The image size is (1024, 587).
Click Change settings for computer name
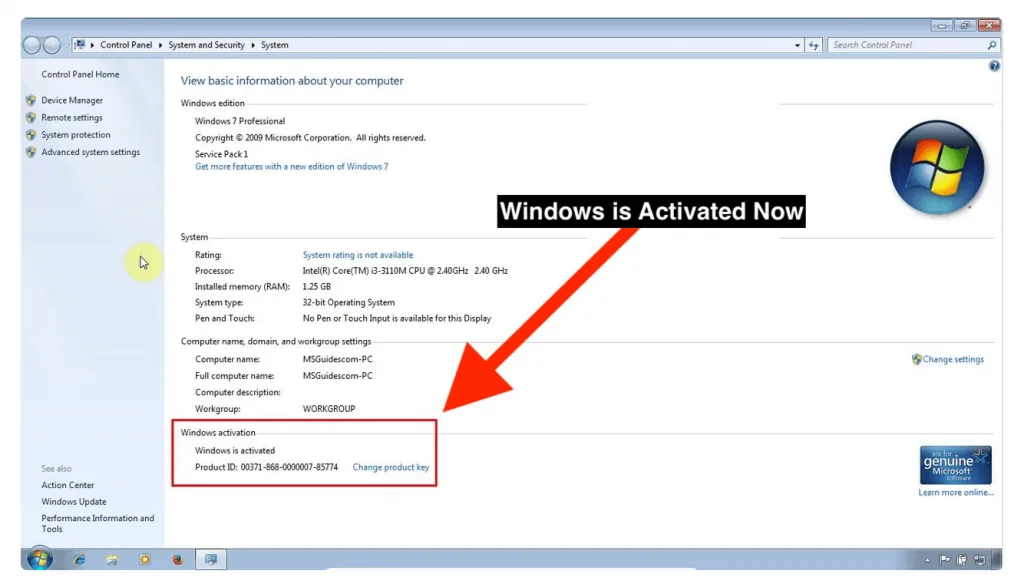(953, 359)
